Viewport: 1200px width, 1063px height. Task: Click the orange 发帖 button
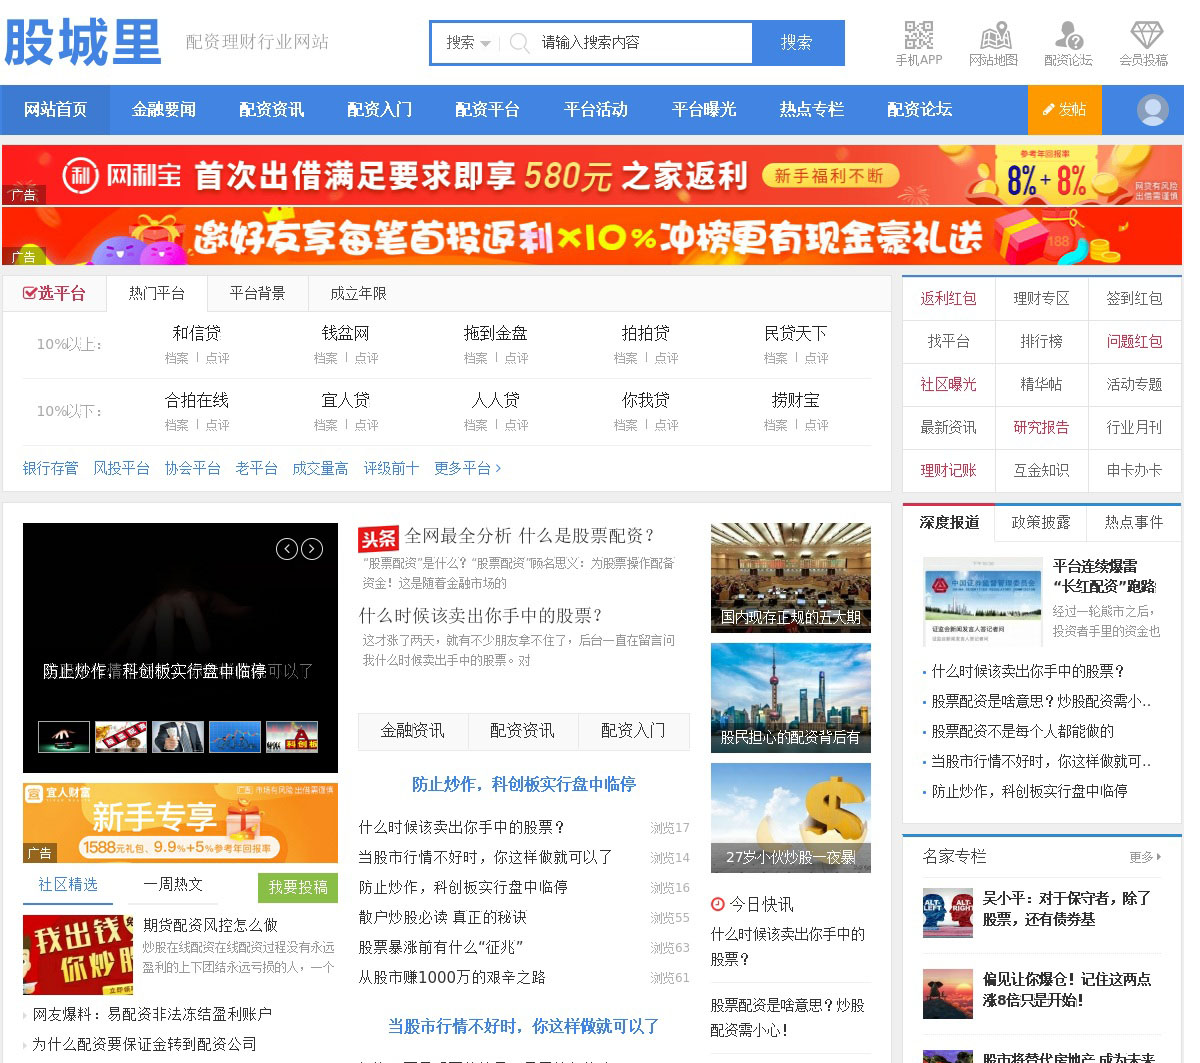click(x=1064, y=110)
